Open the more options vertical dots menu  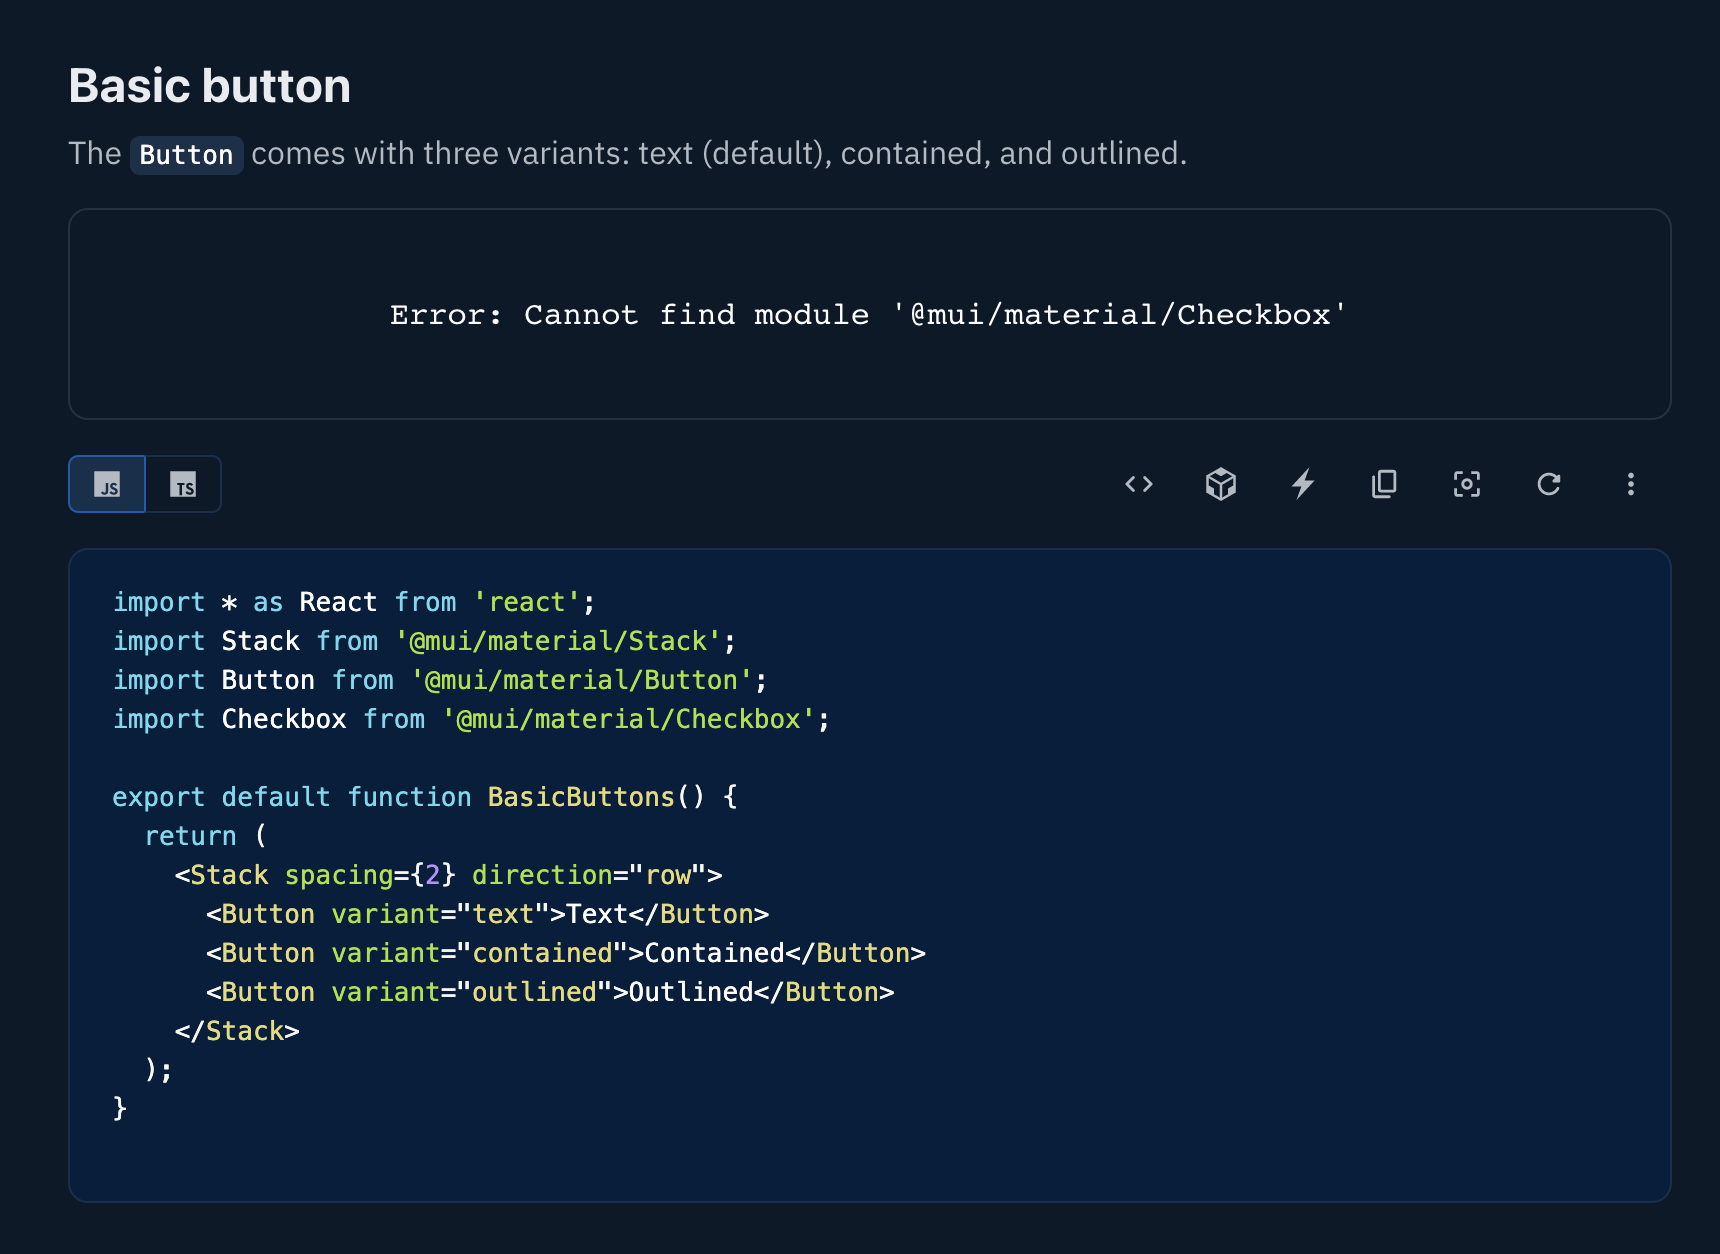pos(1631,485)
